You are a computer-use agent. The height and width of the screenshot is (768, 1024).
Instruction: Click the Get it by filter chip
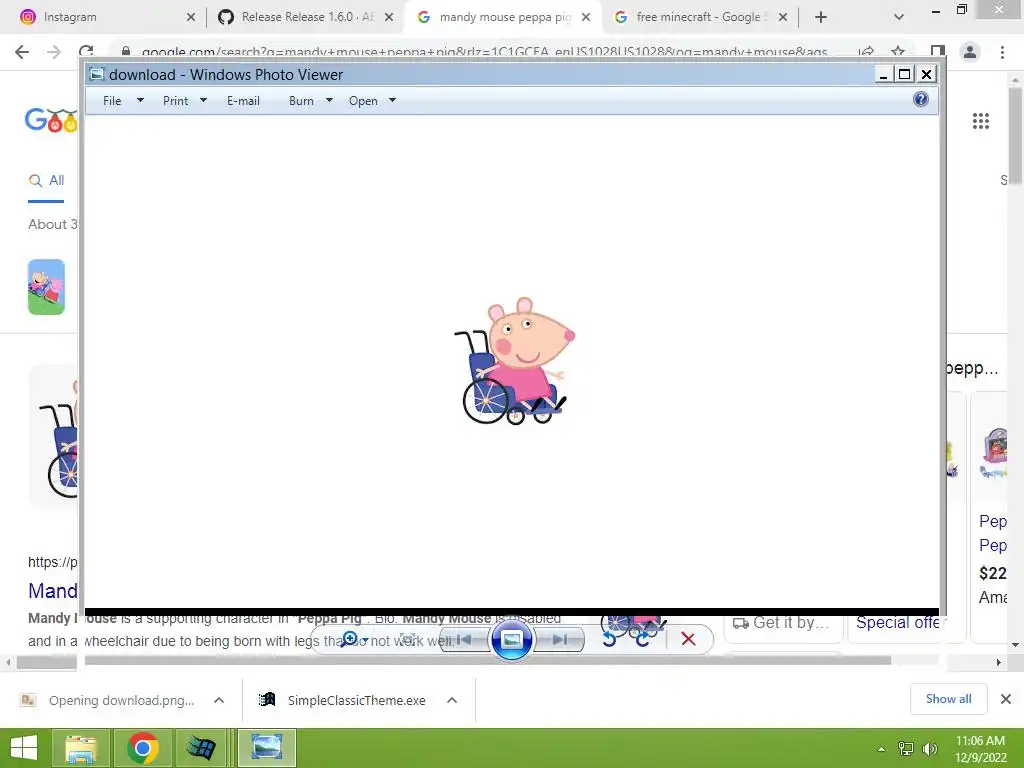782,623
